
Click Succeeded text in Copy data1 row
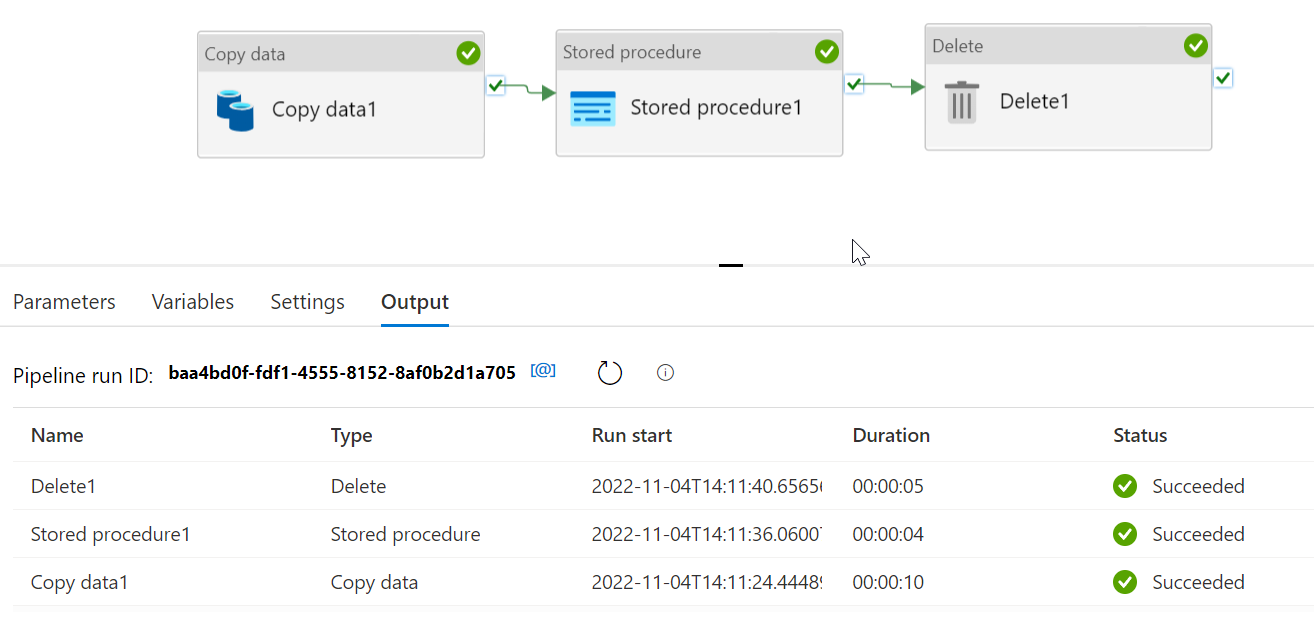pos(1198,582)
